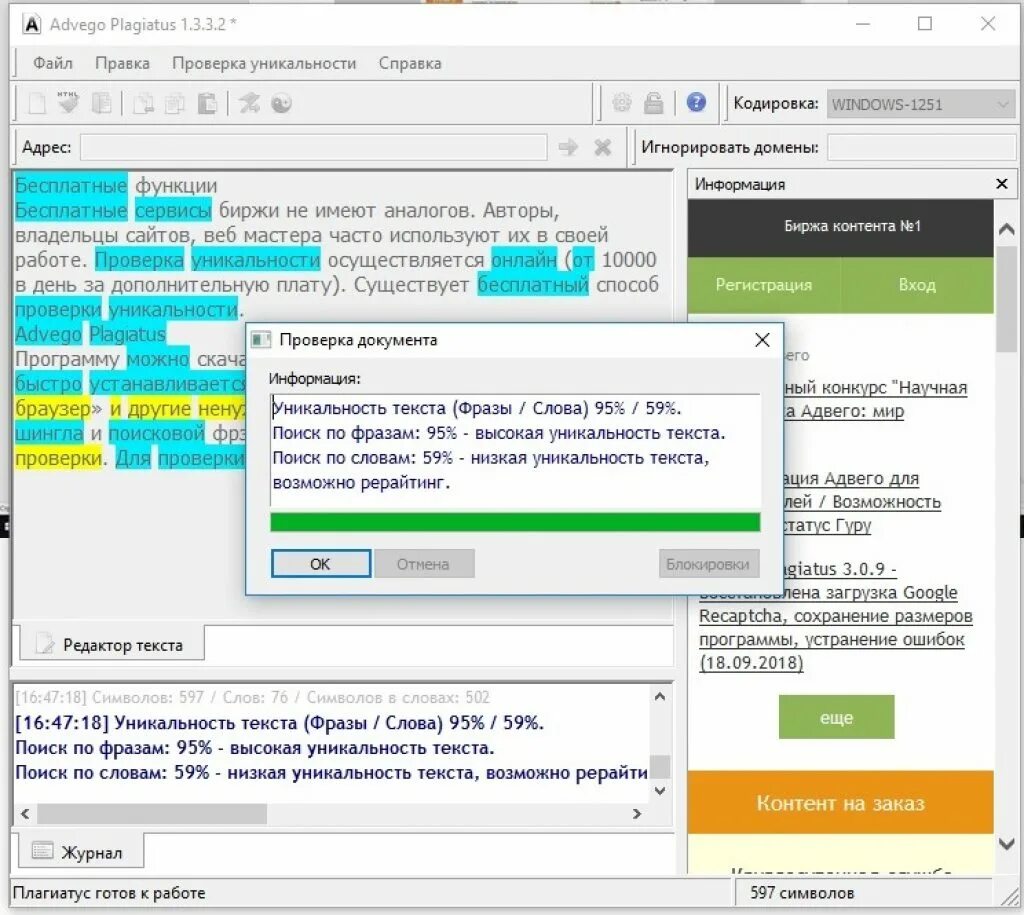This screenshot has height=915, width=1024.
Task: Click the info panel vertical scrollbar thumb
Action: (x=1006, y=298)
